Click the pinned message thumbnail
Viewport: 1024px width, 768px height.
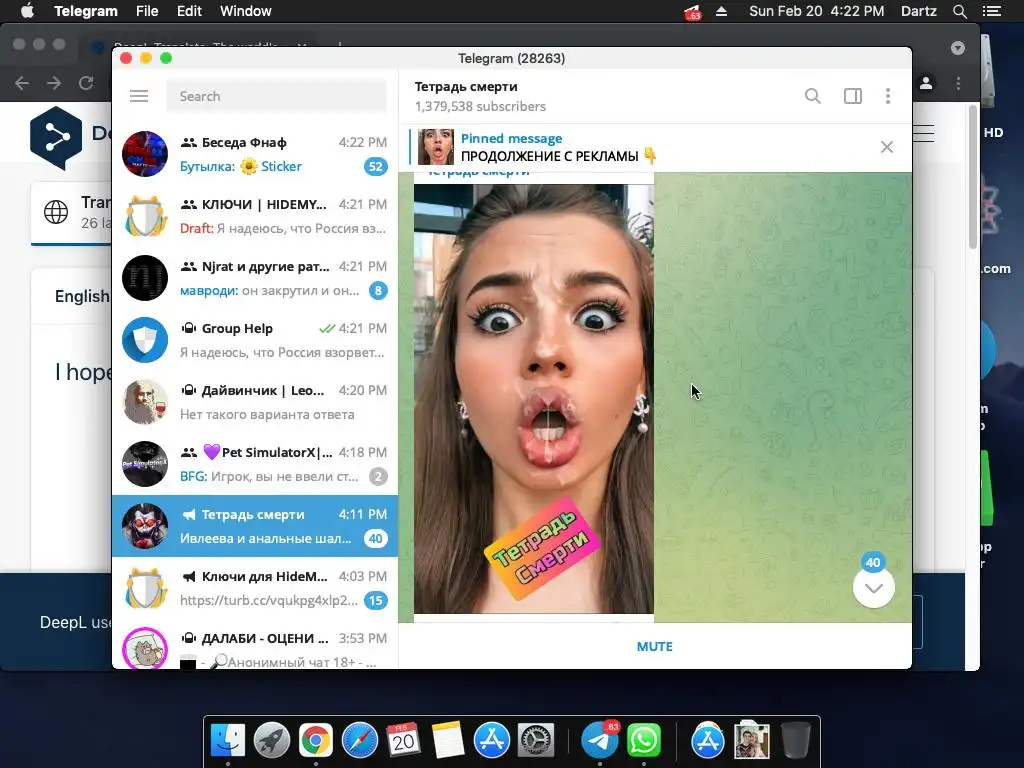point(436,147)
